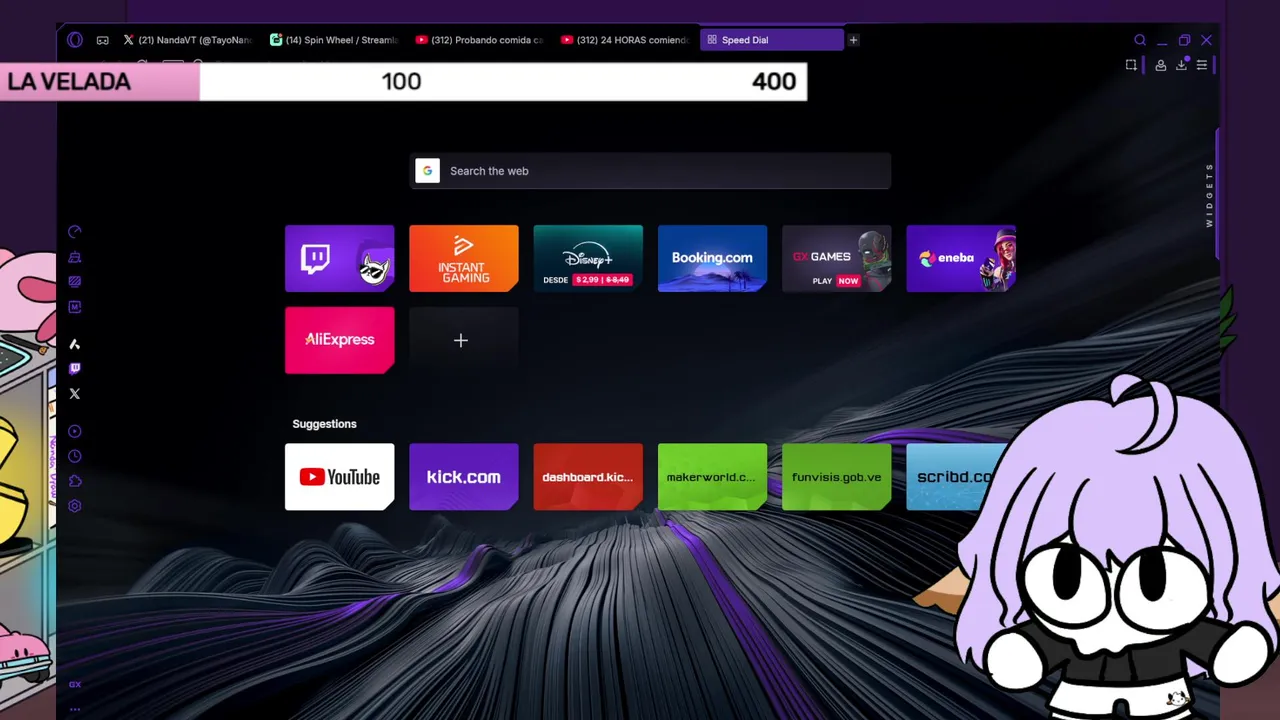Screen dimensions: 1280x720
Task: Click the GX icon at sidebar bottom
Action: [x=75, y=685]
